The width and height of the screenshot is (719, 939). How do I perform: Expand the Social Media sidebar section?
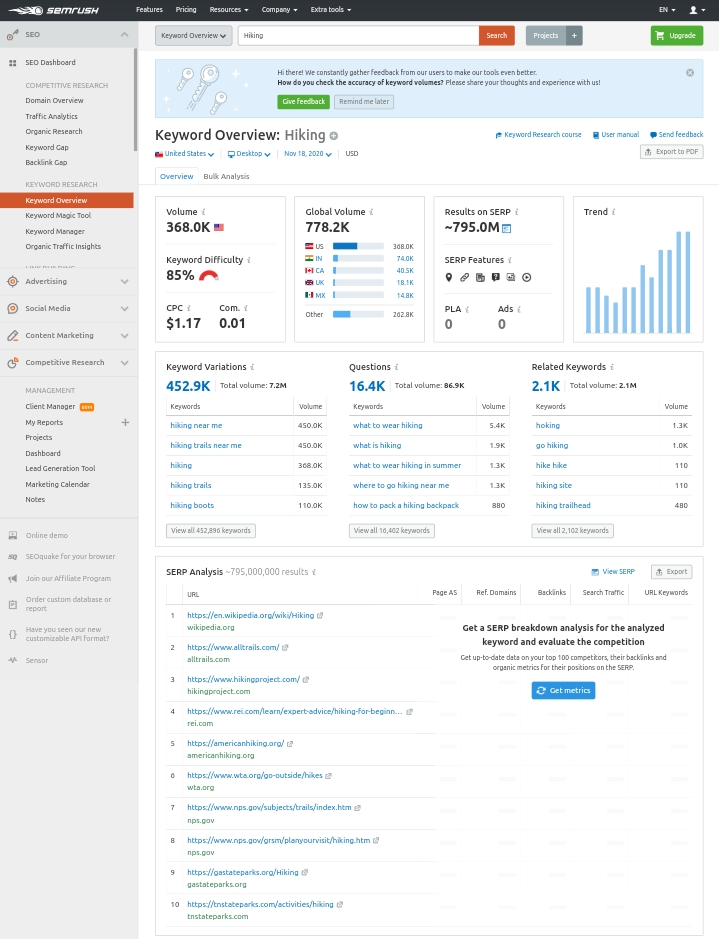click(x=125, y=308)
